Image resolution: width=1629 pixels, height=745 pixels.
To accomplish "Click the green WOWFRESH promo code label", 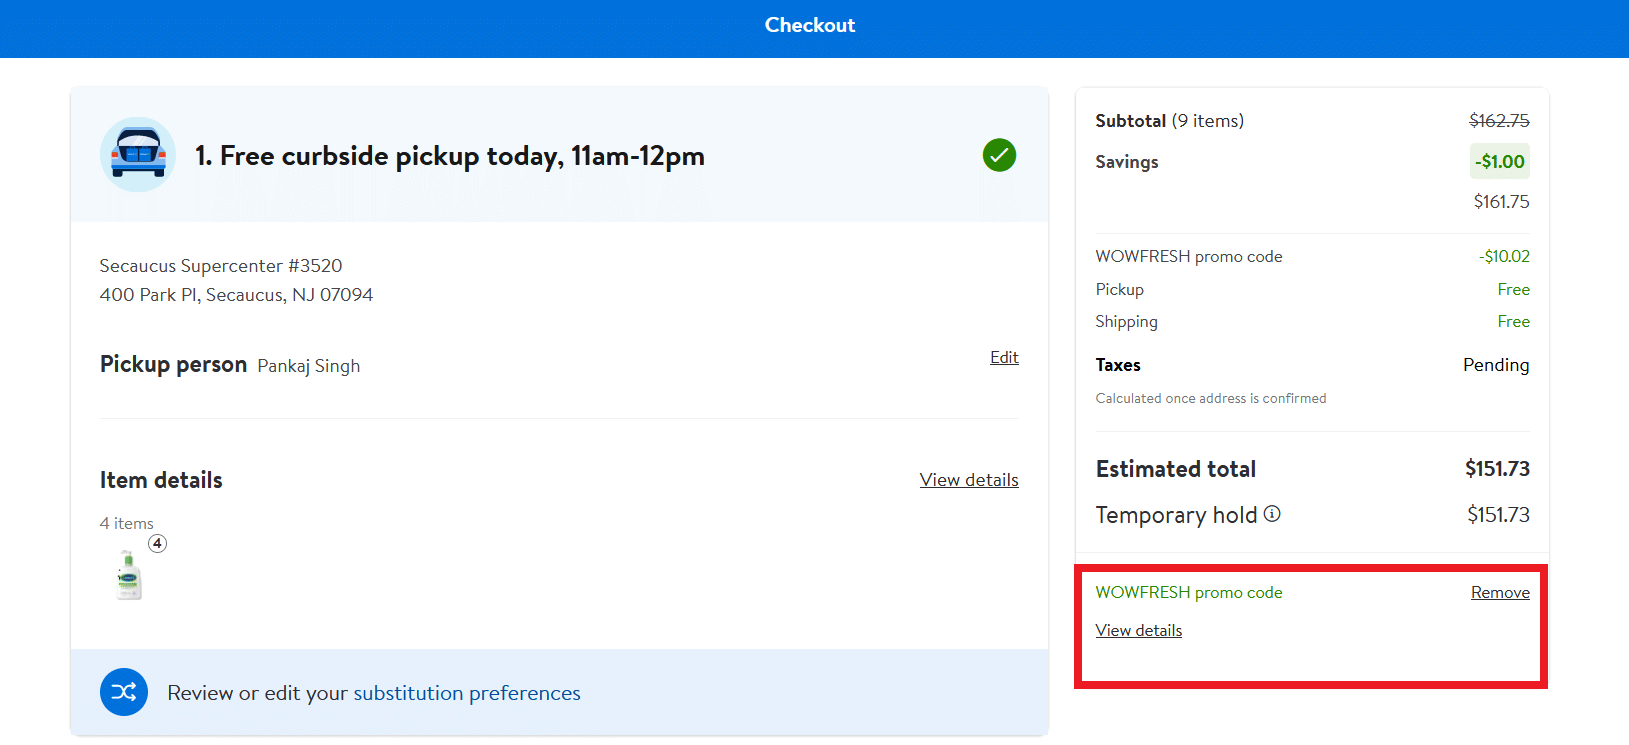I will (x=1188, y=593).
